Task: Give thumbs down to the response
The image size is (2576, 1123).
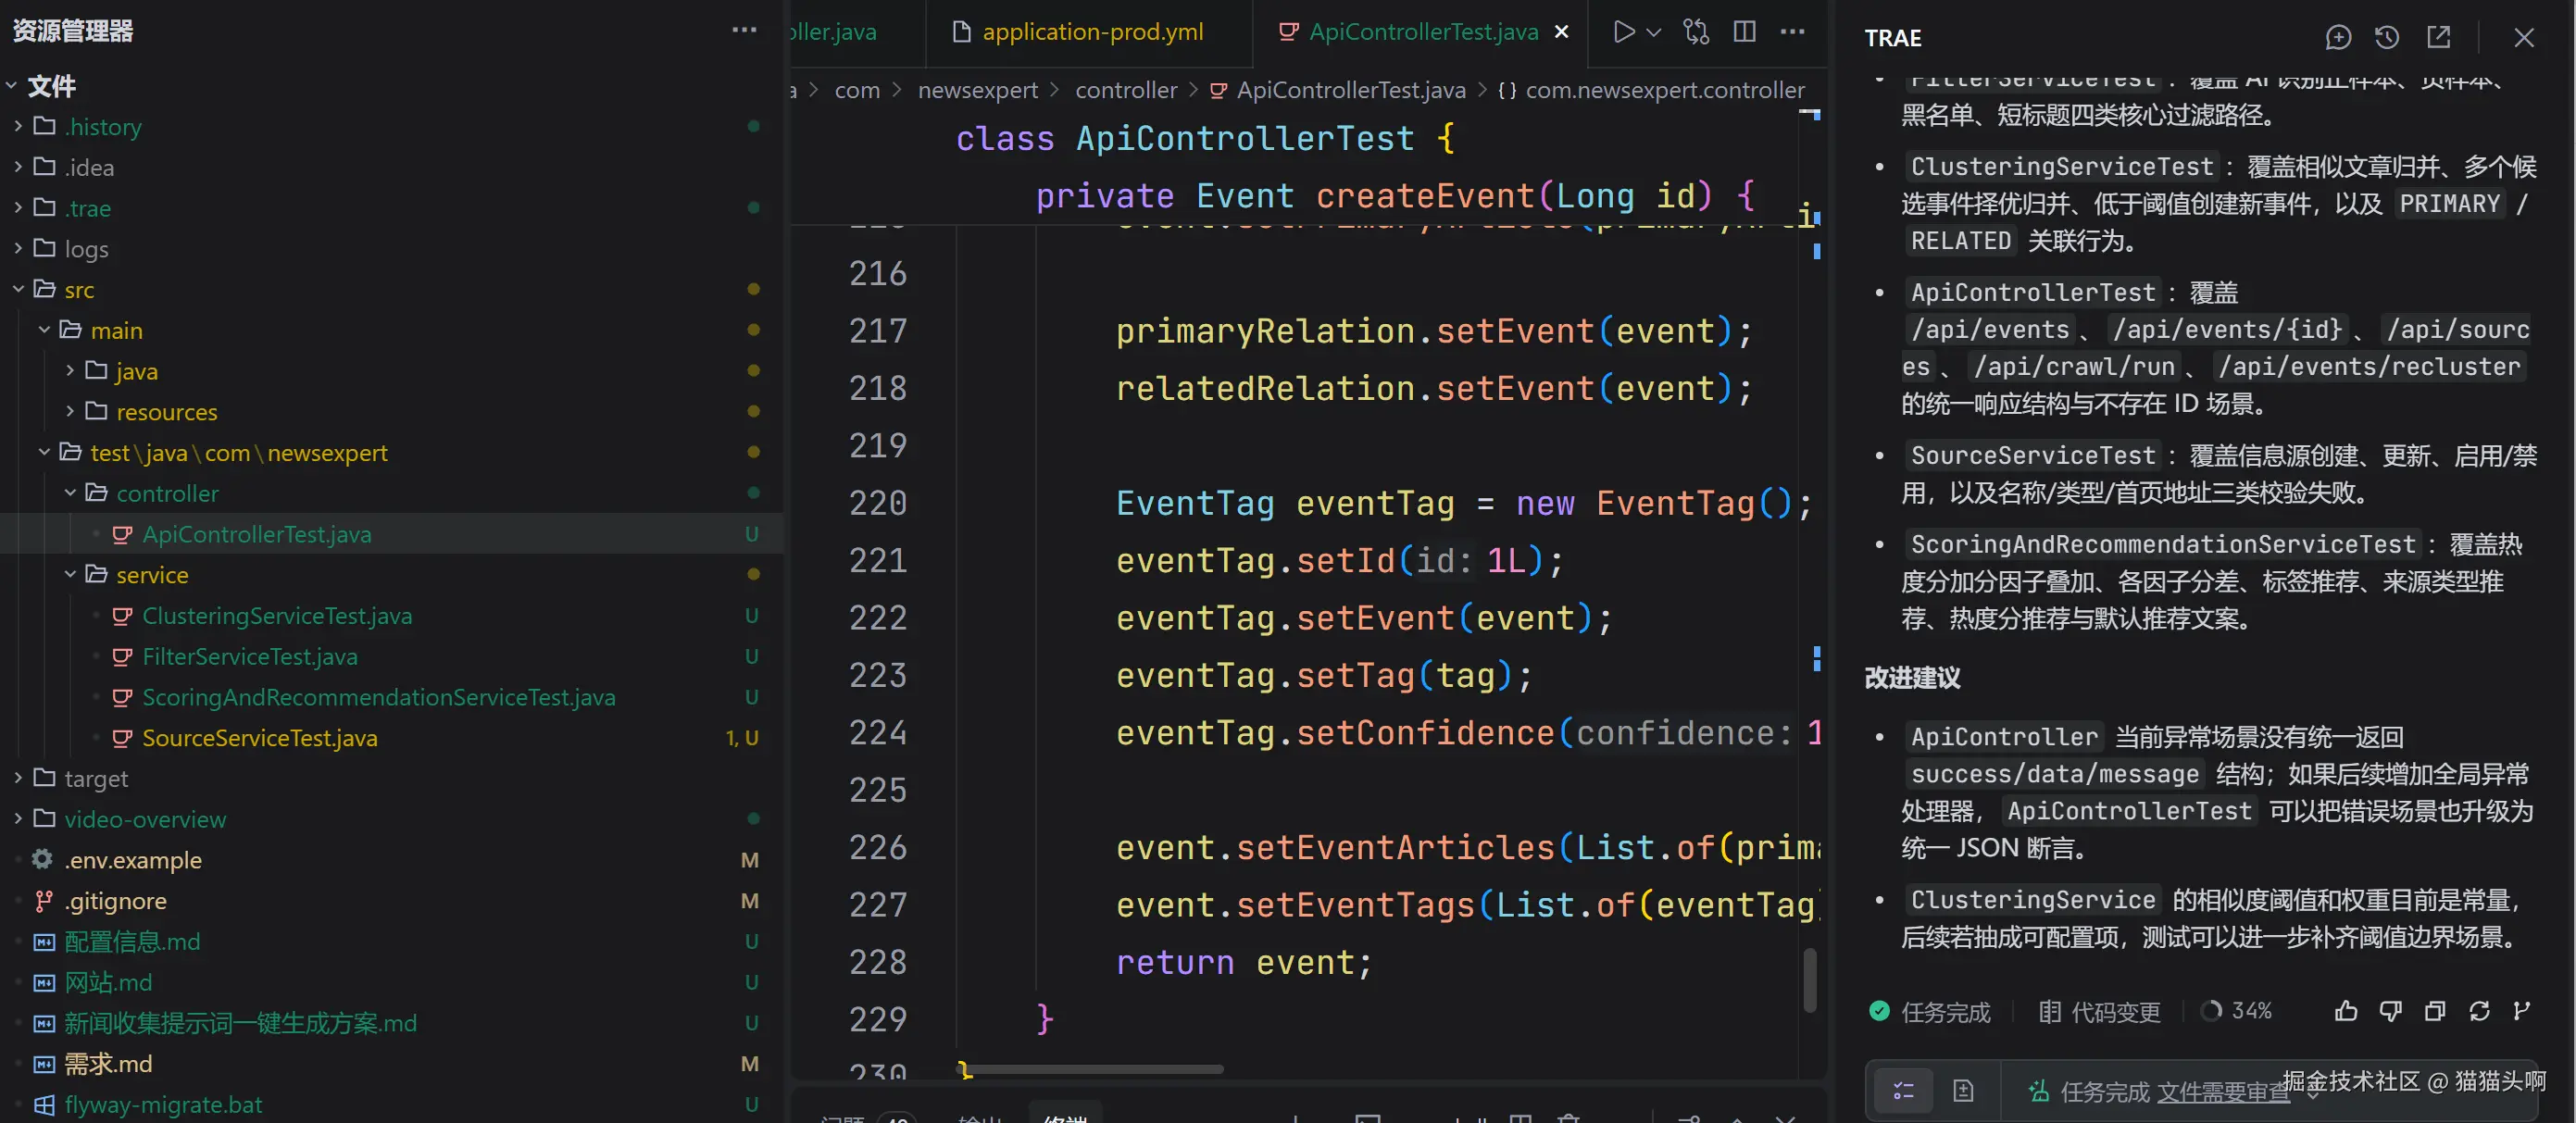Action: coord(2390,1011)
